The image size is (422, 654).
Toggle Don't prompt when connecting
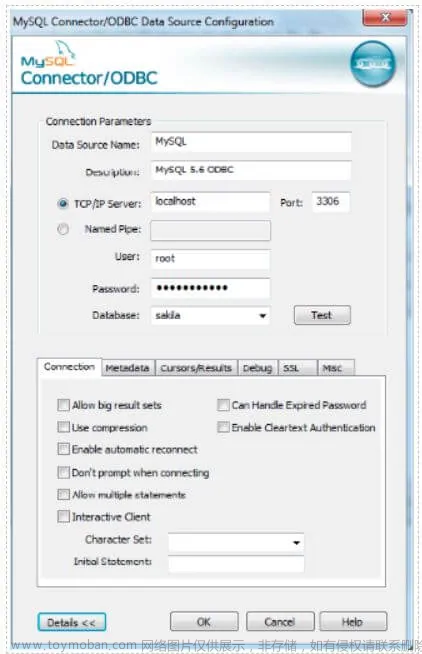coord(63,472)
